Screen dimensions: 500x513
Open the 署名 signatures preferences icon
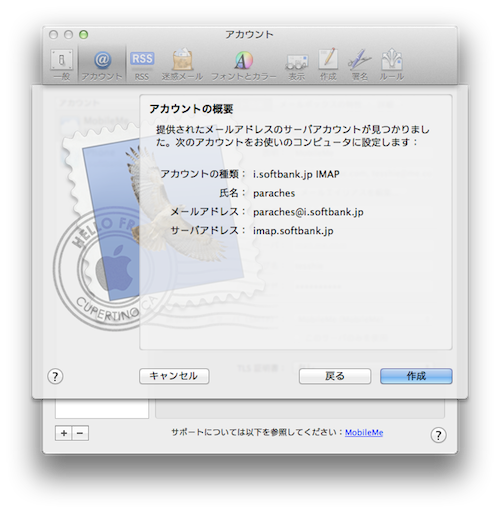click(359, 65)
